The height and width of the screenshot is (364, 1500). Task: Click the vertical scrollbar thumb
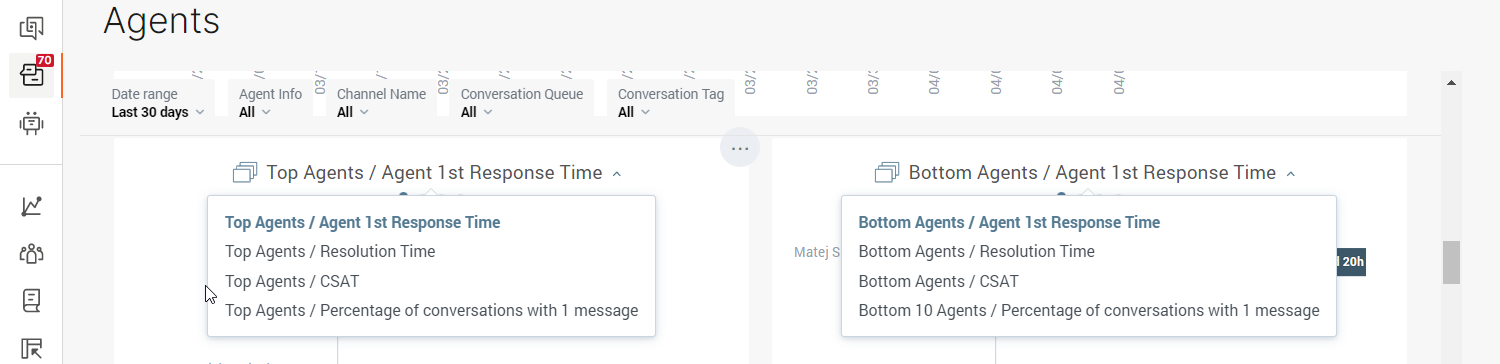point(1451,262)
